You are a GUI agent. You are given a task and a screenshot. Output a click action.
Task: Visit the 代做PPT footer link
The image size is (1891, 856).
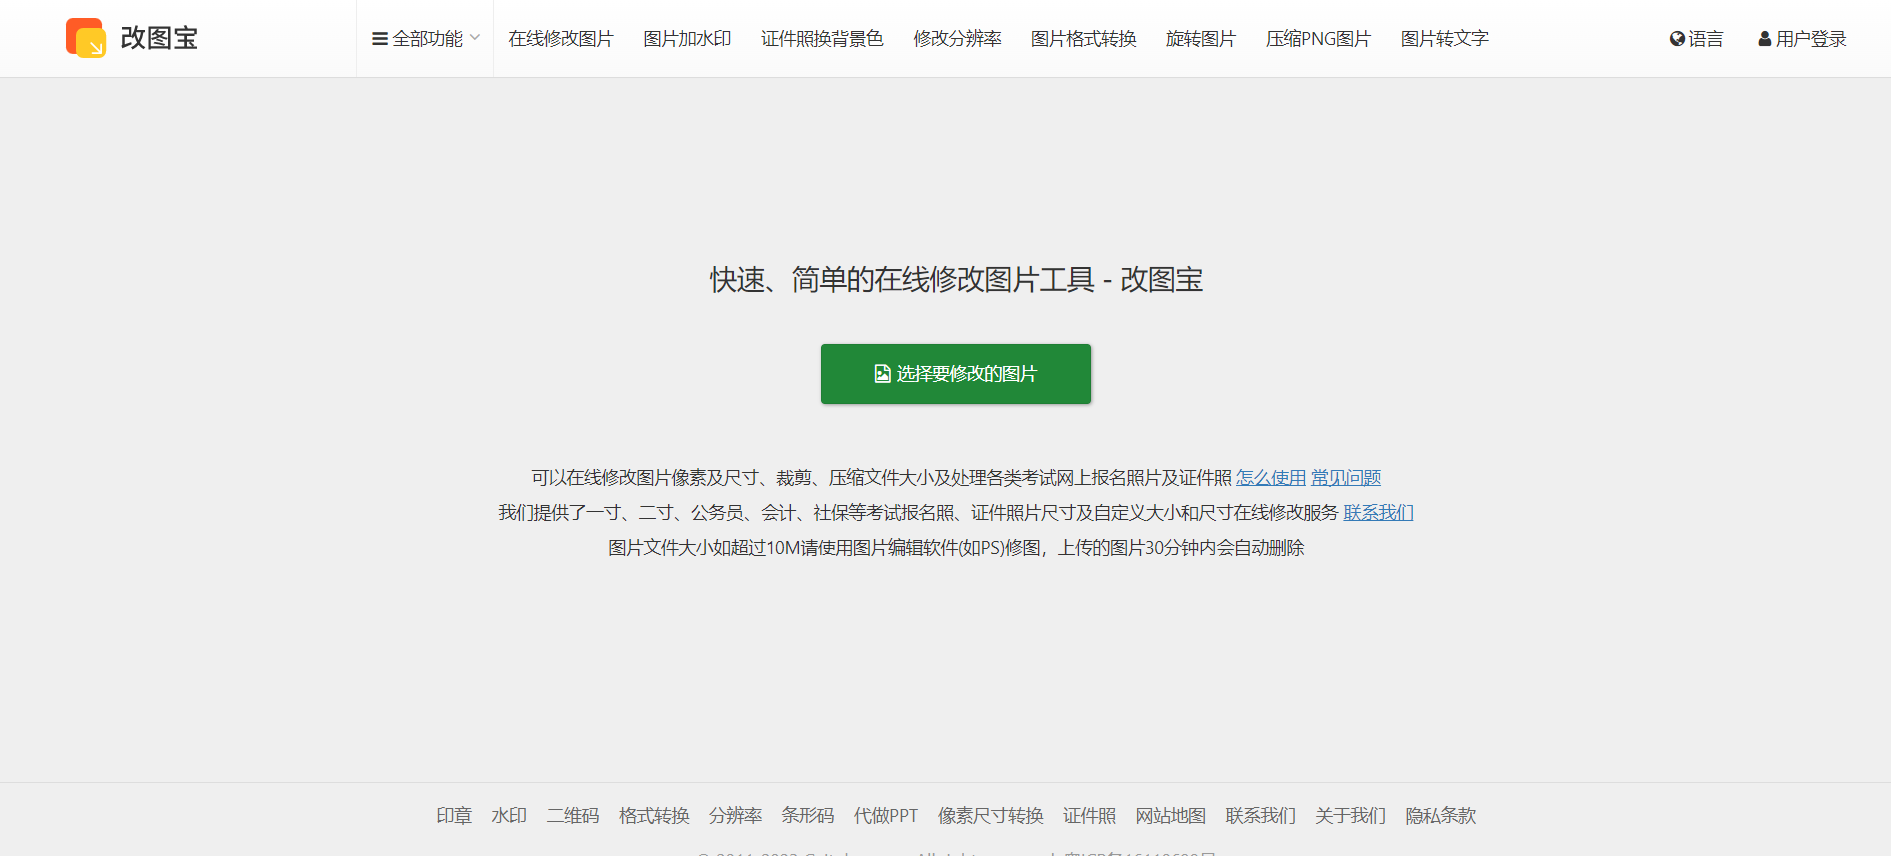coord(886,816)
